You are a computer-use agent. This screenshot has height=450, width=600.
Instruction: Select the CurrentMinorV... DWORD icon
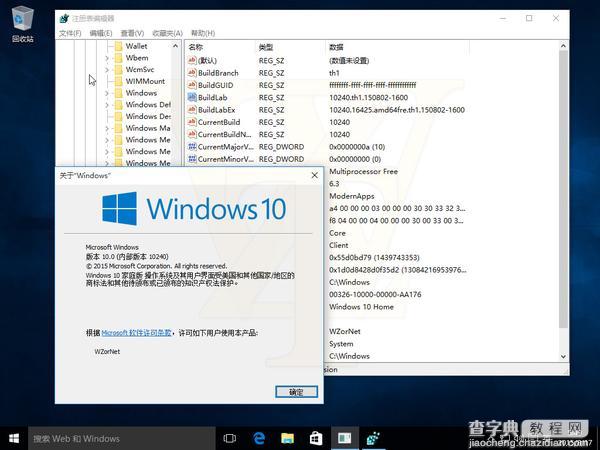(192, 158)
